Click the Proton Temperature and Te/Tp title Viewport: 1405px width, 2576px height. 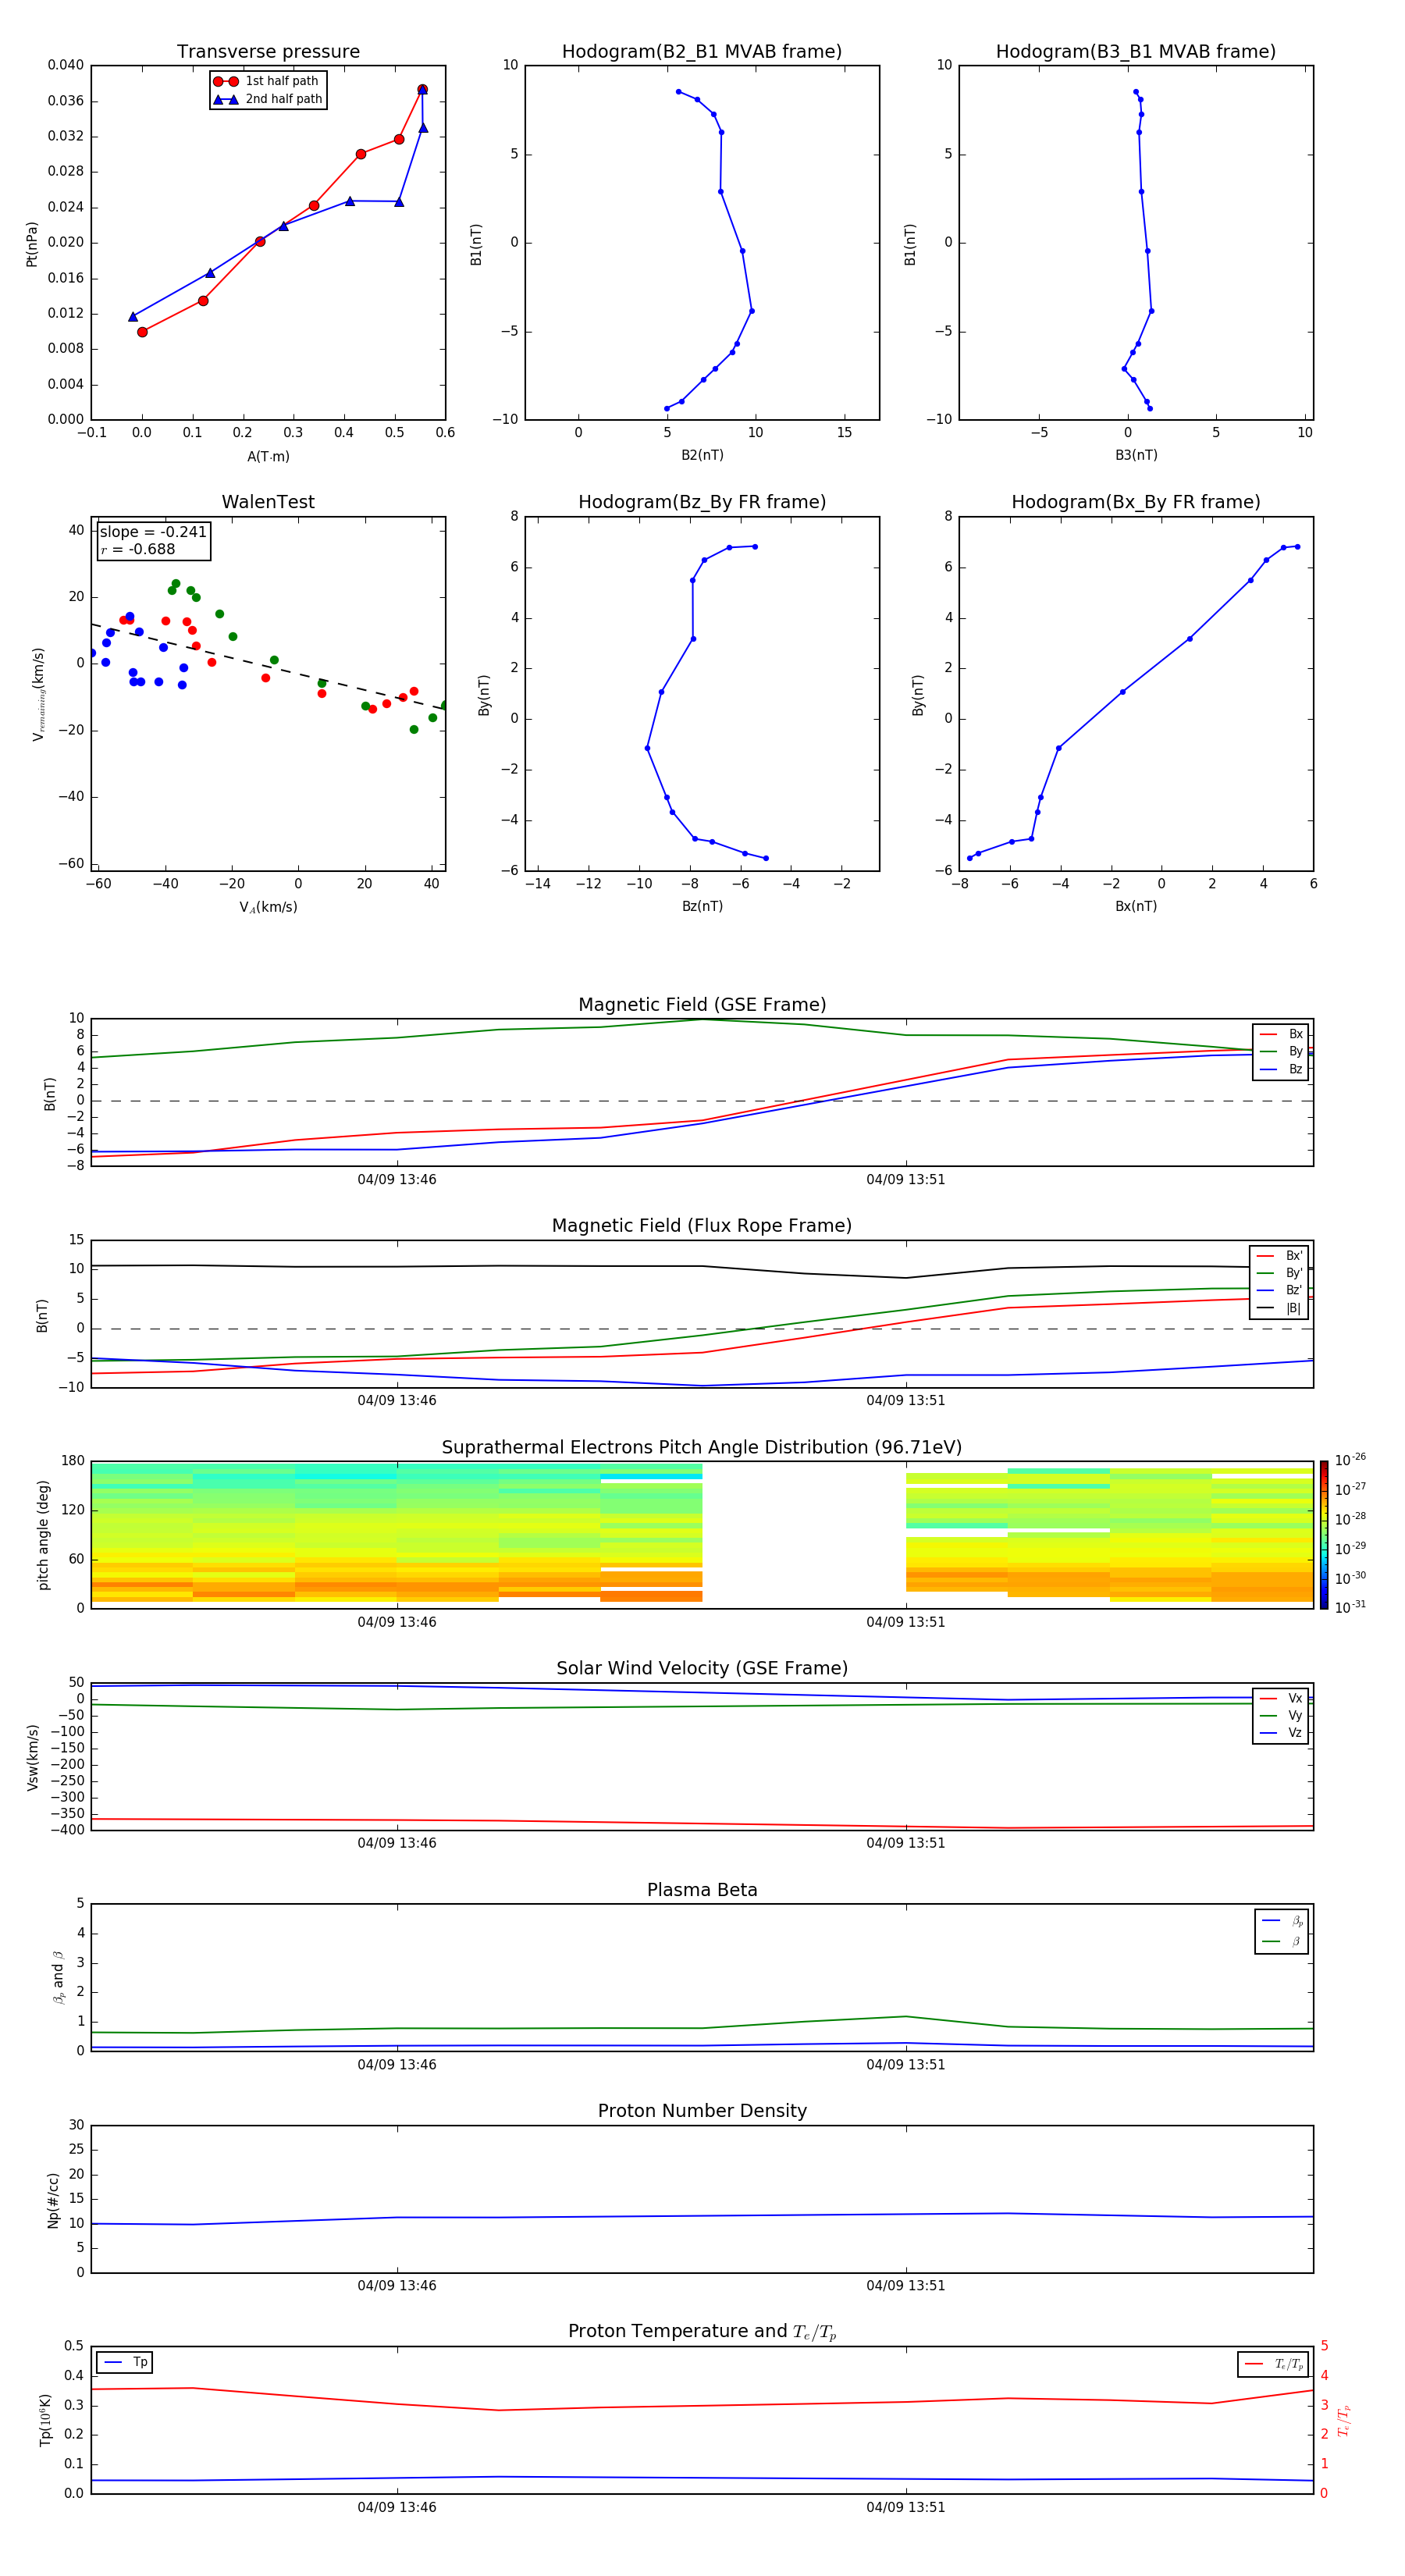click(x=702, y=2332)
